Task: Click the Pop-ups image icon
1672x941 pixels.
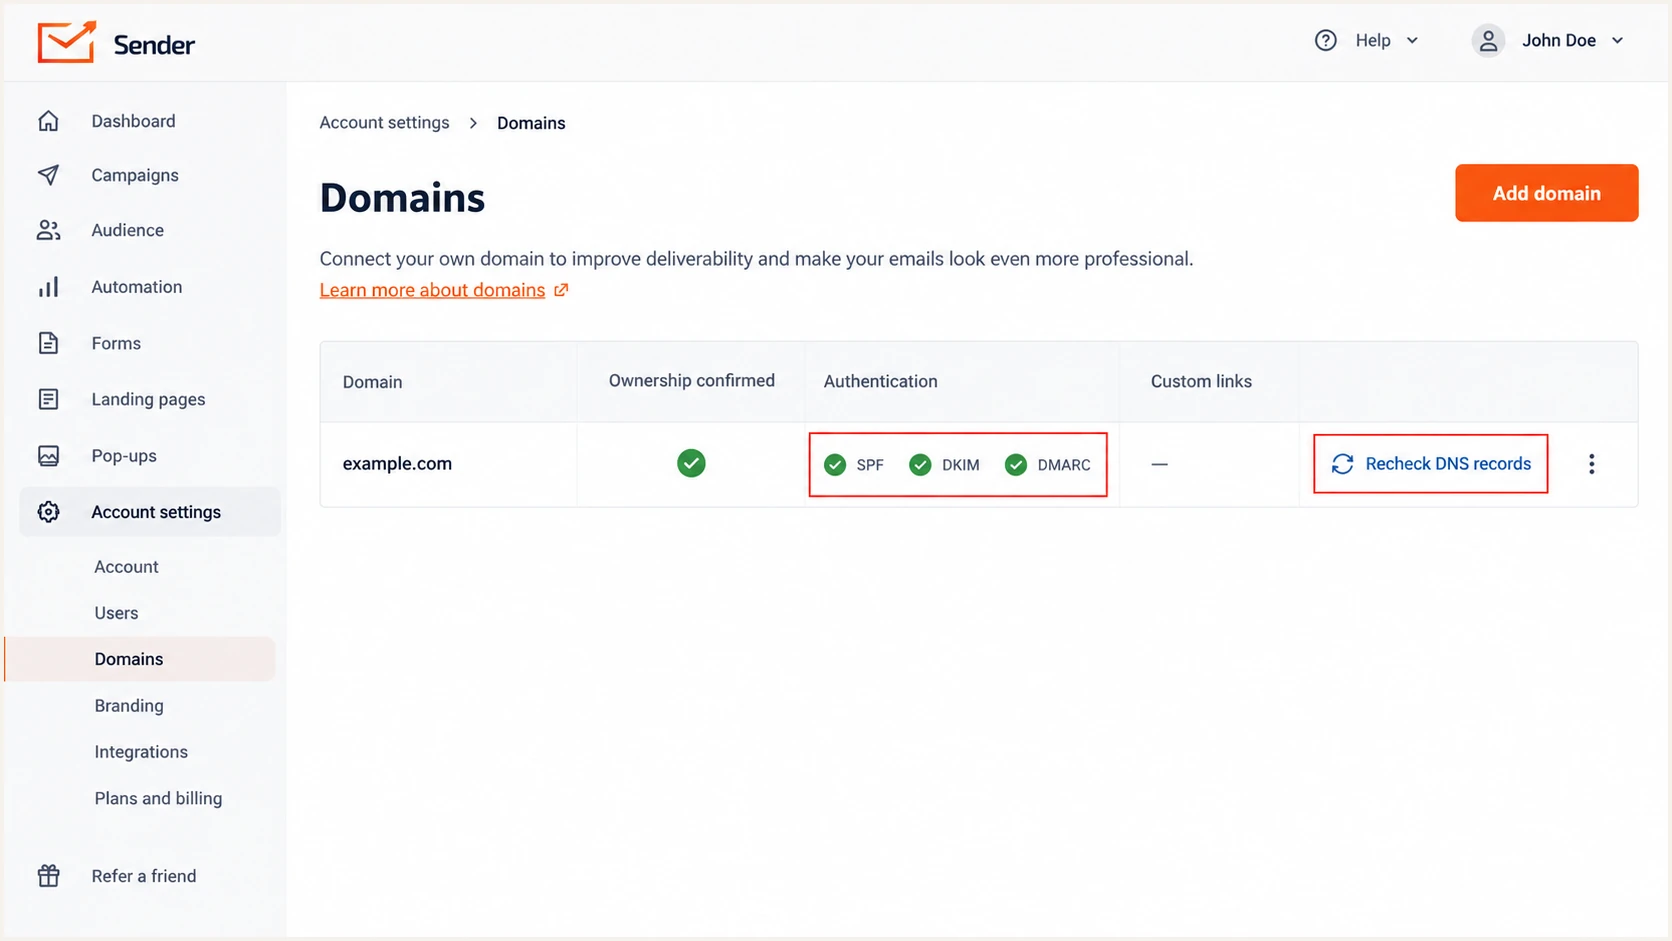Action: click(48, 456)
